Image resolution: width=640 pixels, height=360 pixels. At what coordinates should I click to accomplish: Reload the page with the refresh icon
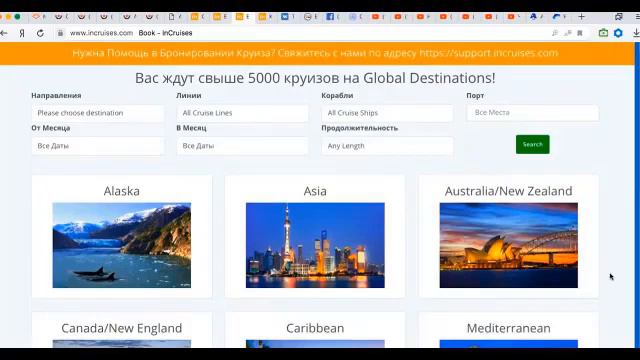(40, 33)
